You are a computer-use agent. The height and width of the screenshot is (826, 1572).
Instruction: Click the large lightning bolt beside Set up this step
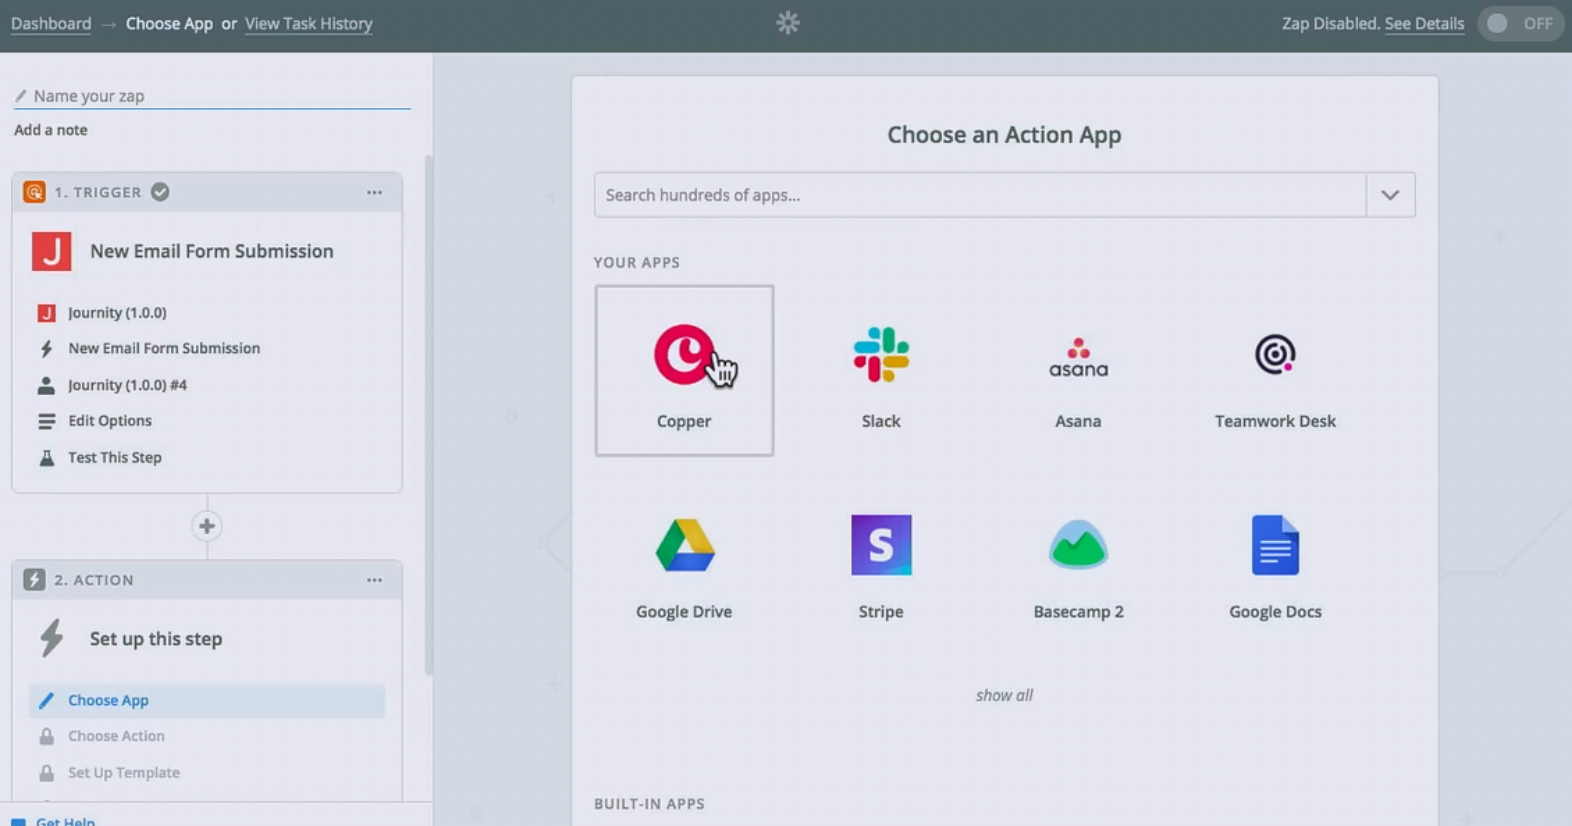[x=51, y=638]
